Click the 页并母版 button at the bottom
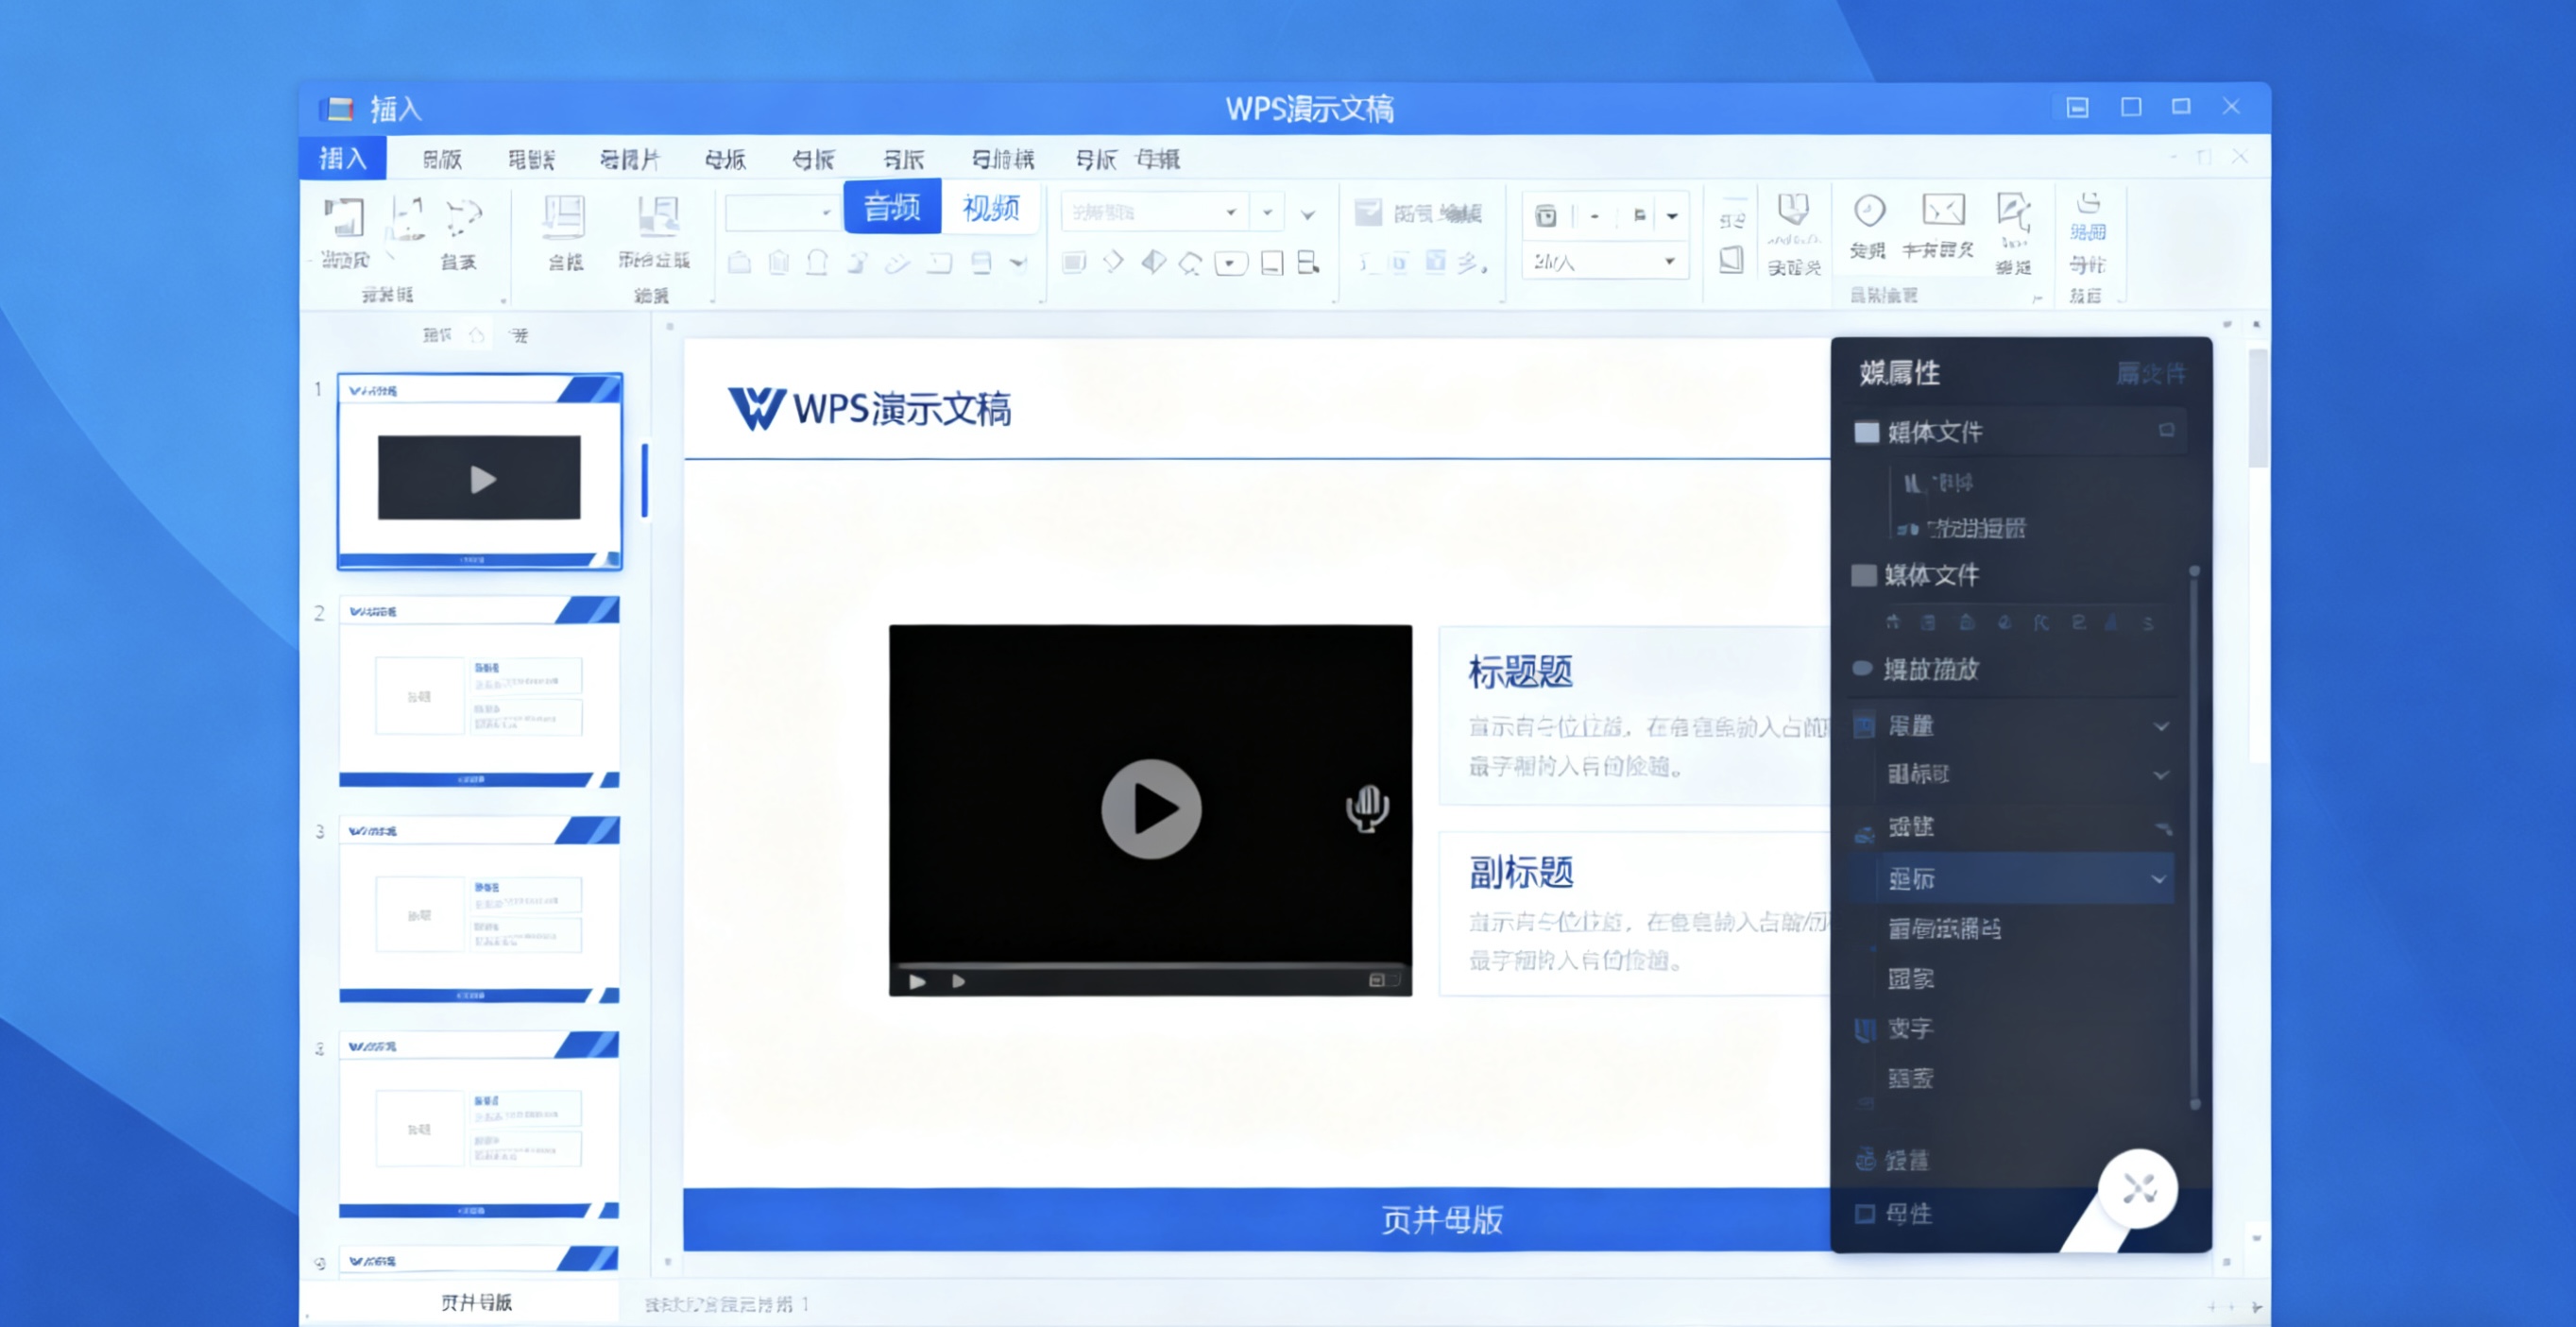 (478, 1301)
